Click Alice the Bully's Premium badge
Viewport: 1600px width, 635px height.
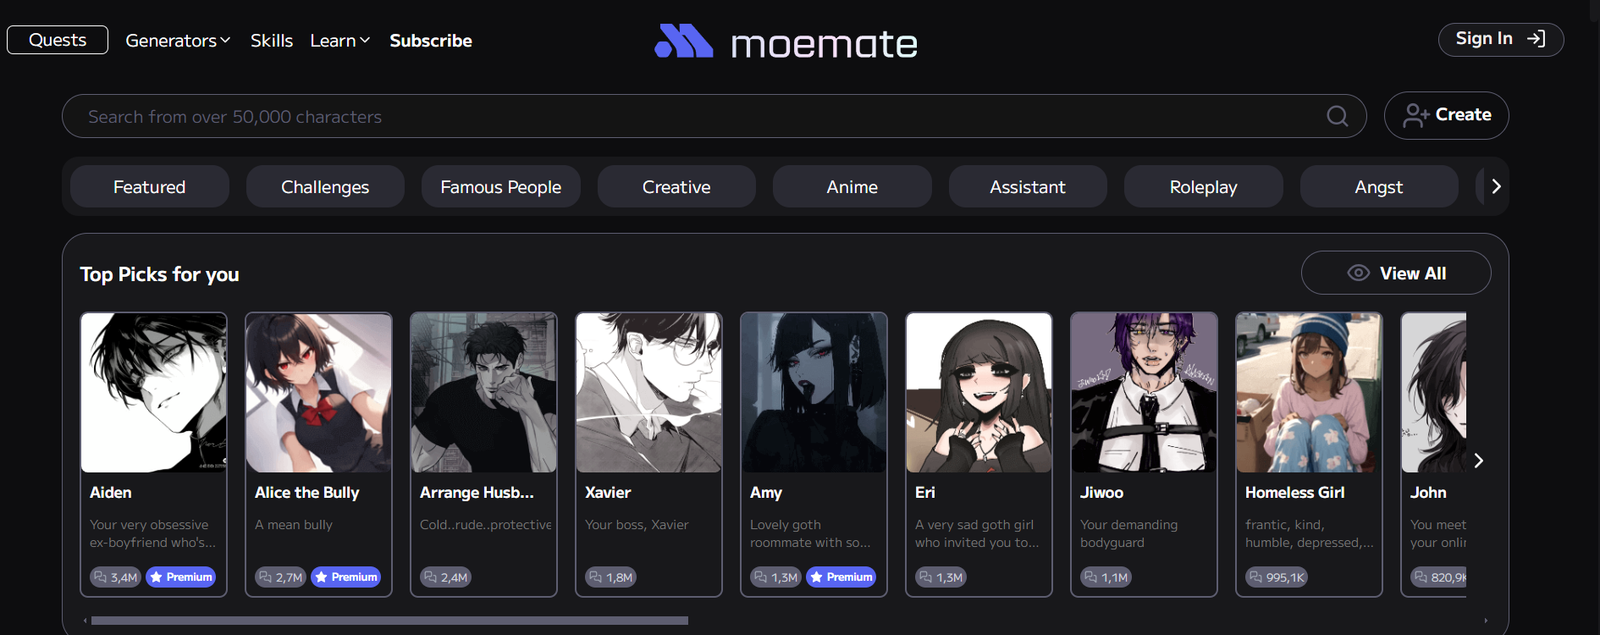click(x=346, y=577)
